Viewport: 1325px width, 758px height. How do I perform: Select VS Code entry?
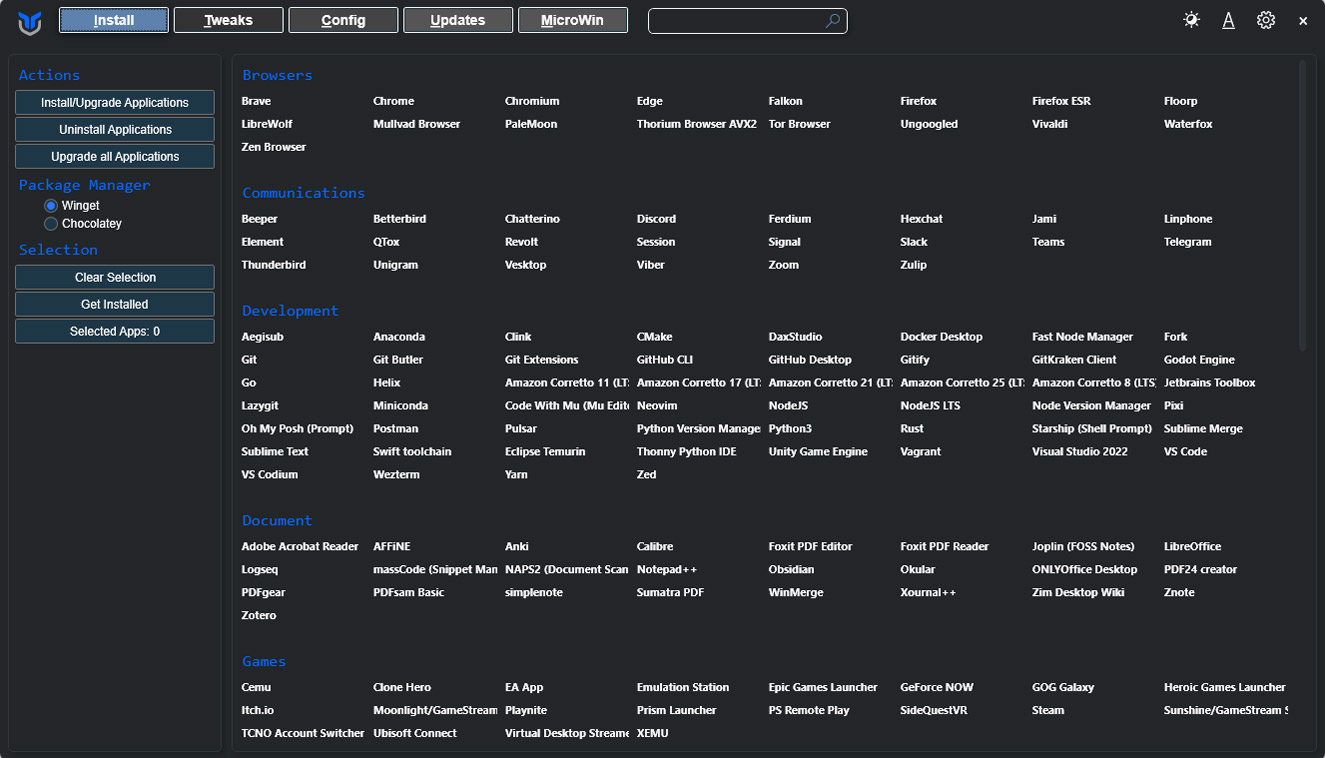click(1185, 452)
